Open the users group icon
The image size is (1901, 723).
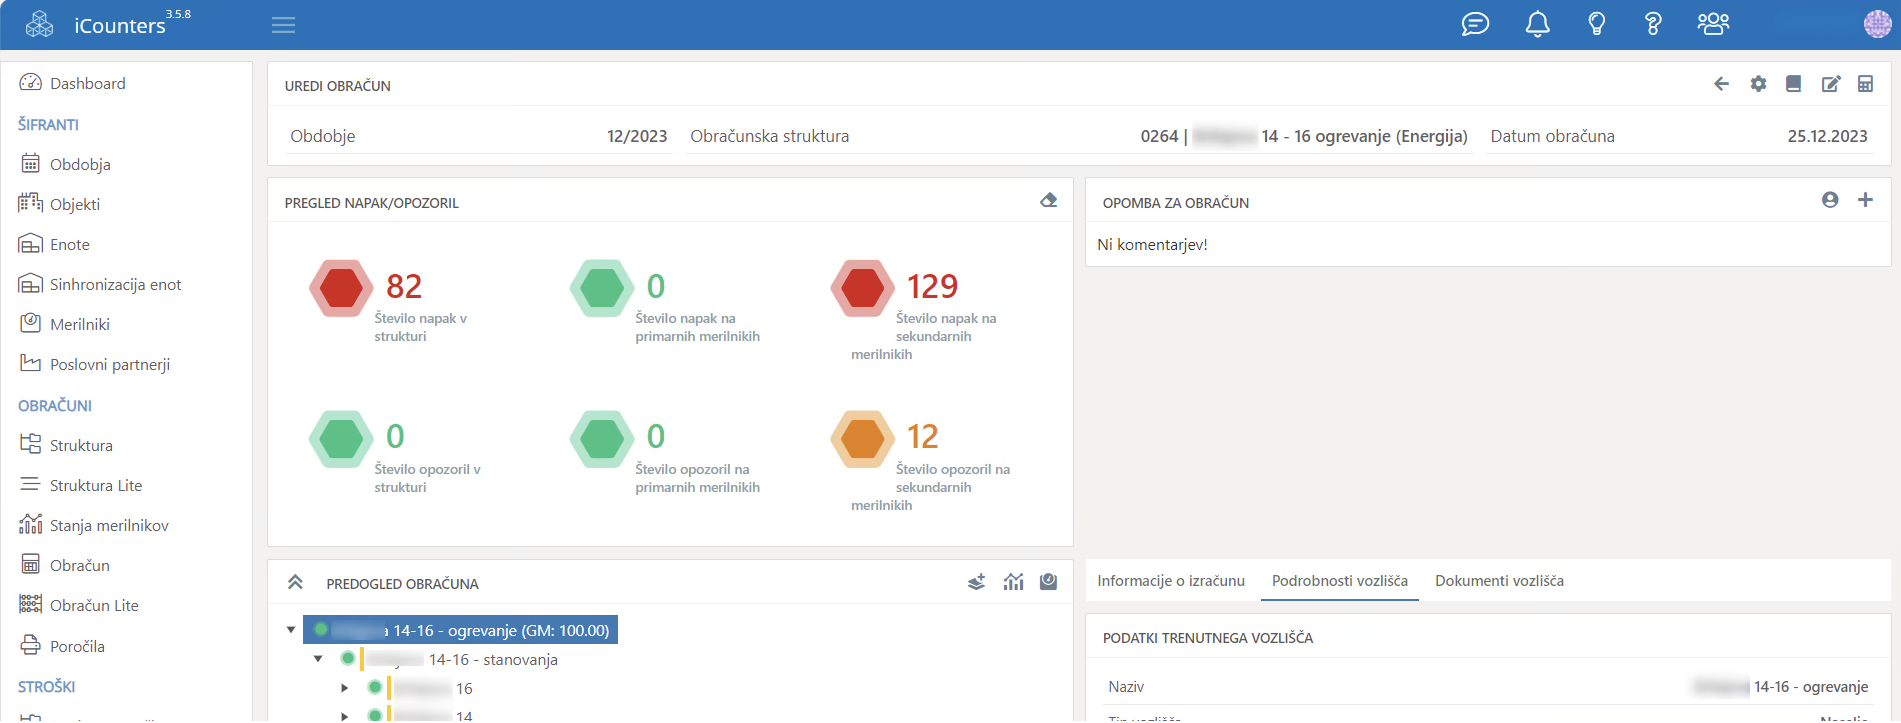[x=1713, y=24]
